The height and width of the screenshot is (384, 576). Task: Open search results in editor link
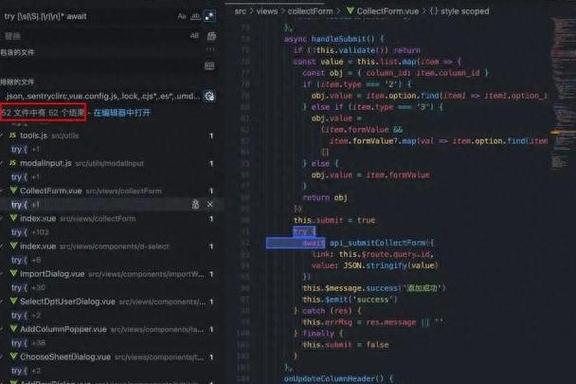click(122, 113)
